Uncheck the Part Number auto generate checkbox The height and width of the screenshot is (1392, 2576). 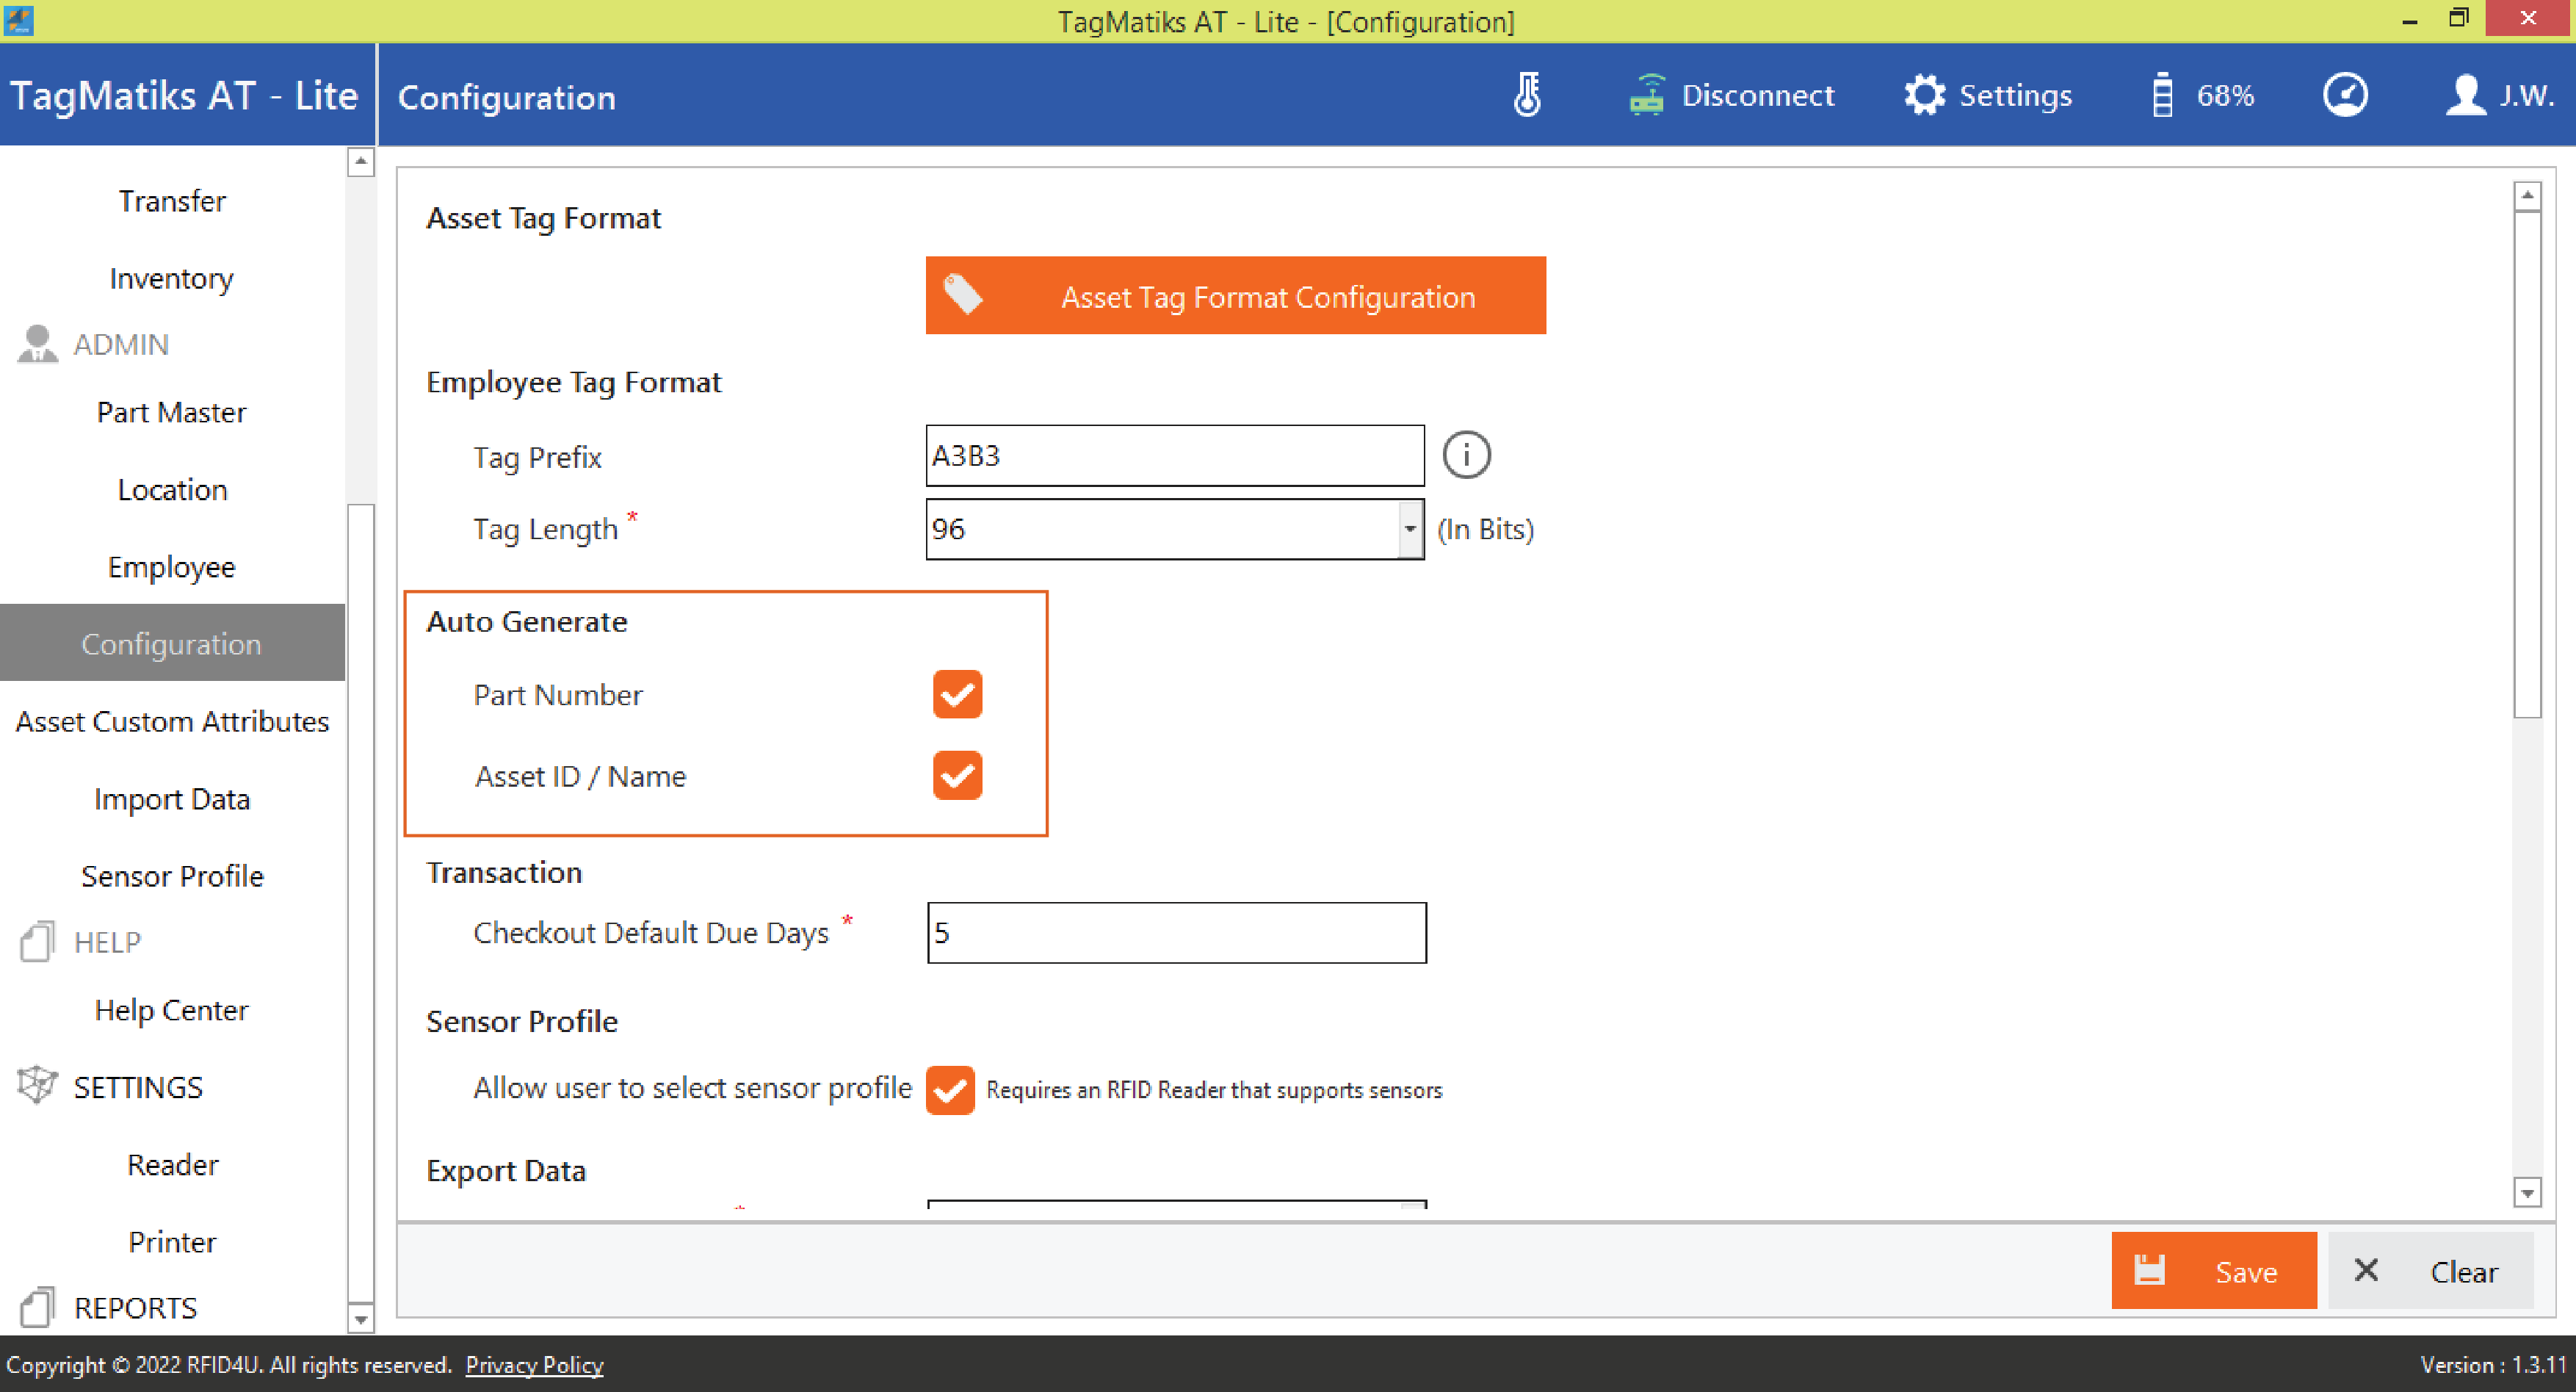pos(957,694)
